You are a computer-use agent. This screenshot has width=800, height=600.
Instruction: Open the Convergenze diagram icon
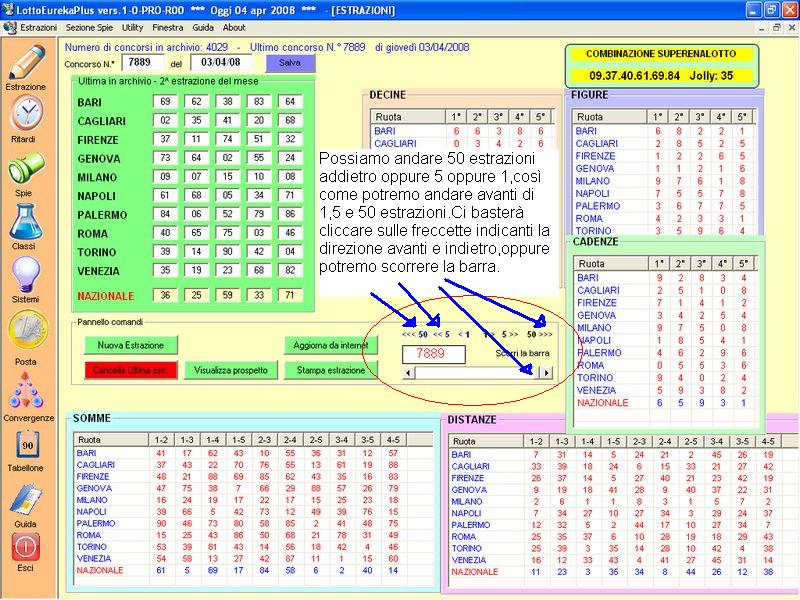(26, 390)
